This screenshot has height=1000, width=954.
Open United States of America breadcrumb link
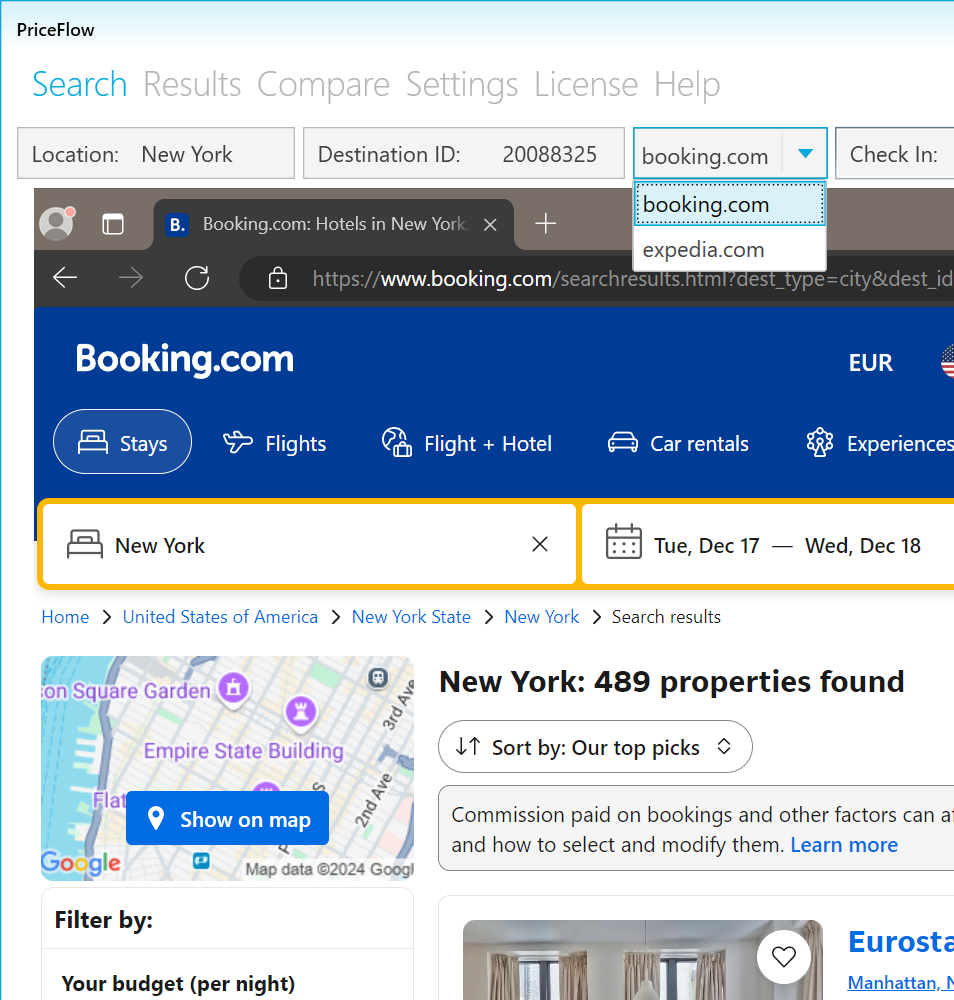tap(220, 617)
